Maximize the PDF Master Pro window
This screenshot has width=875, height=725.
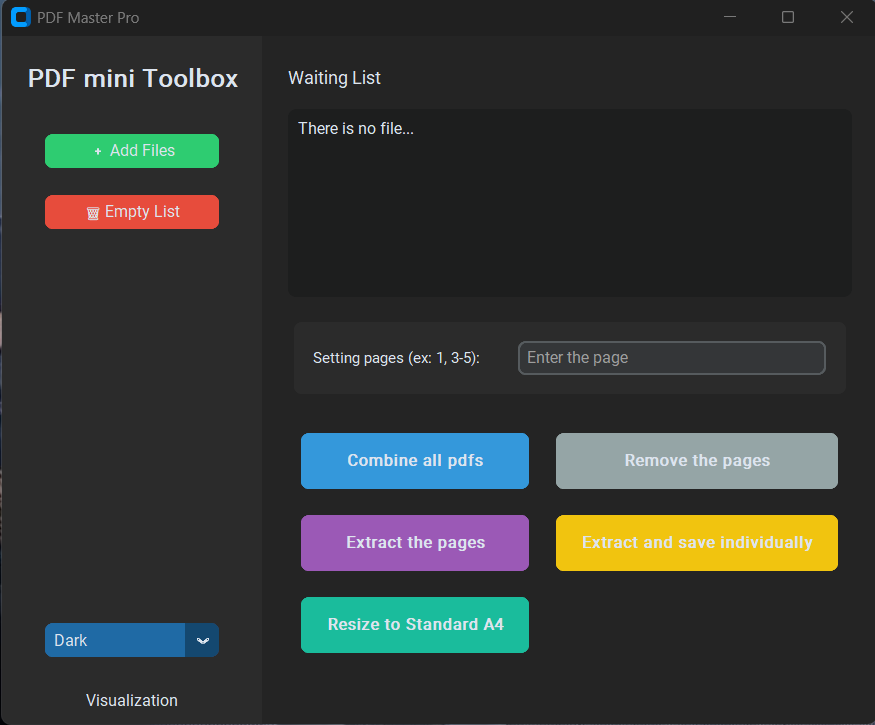tap(787, 17)
